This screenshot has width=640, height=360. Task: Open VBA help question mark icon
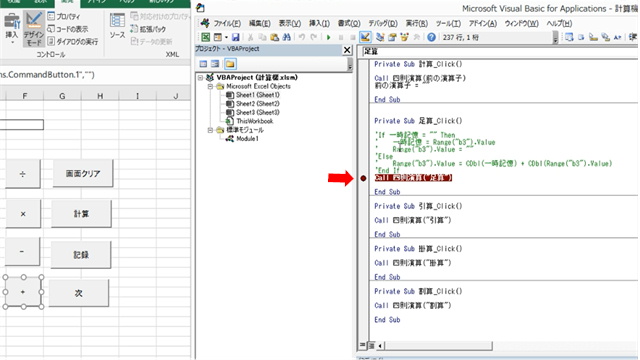click(431, 37)
